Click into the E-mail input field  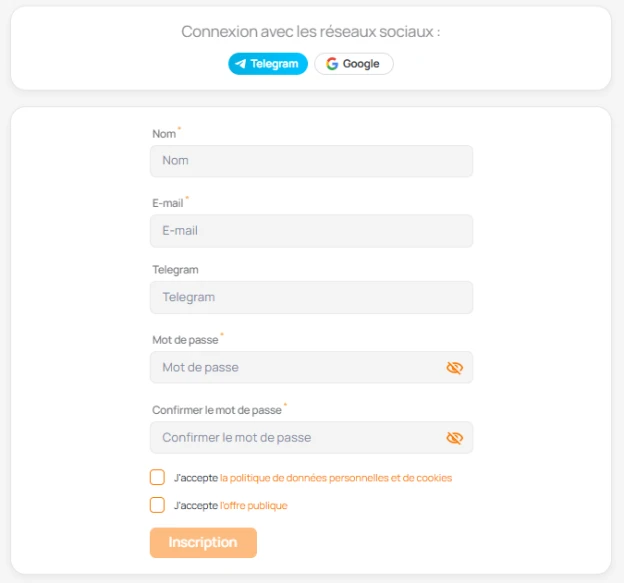pyautogui.click(x=311, y=231)
